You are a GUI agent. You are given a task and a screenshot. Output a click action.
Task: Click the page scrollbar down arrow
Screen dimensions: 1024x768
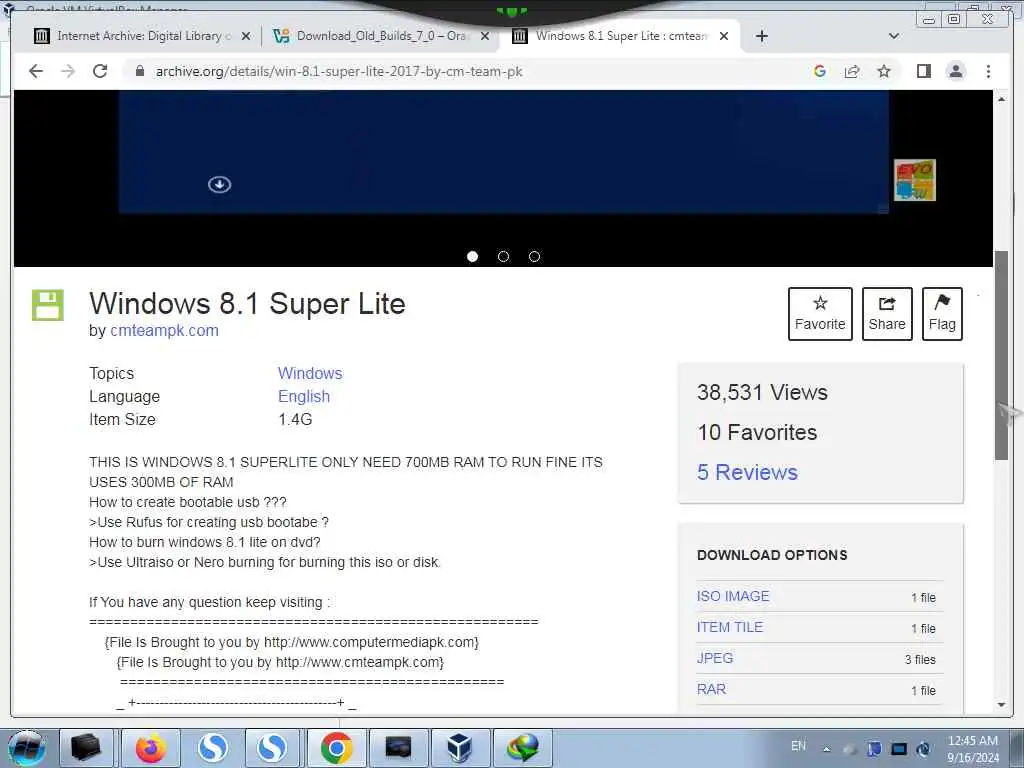1002,705
